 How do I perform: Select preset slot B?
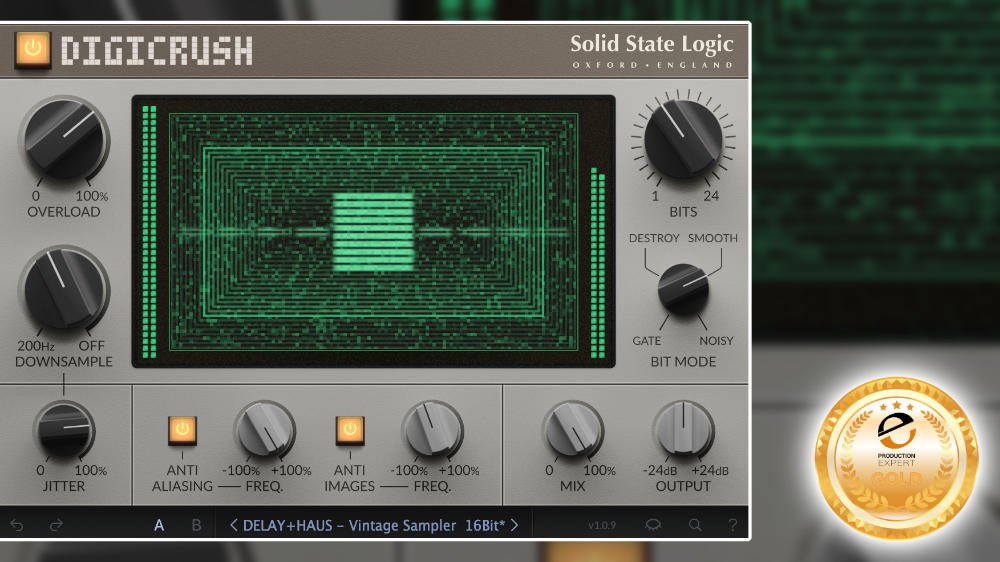tap(196, 525)
